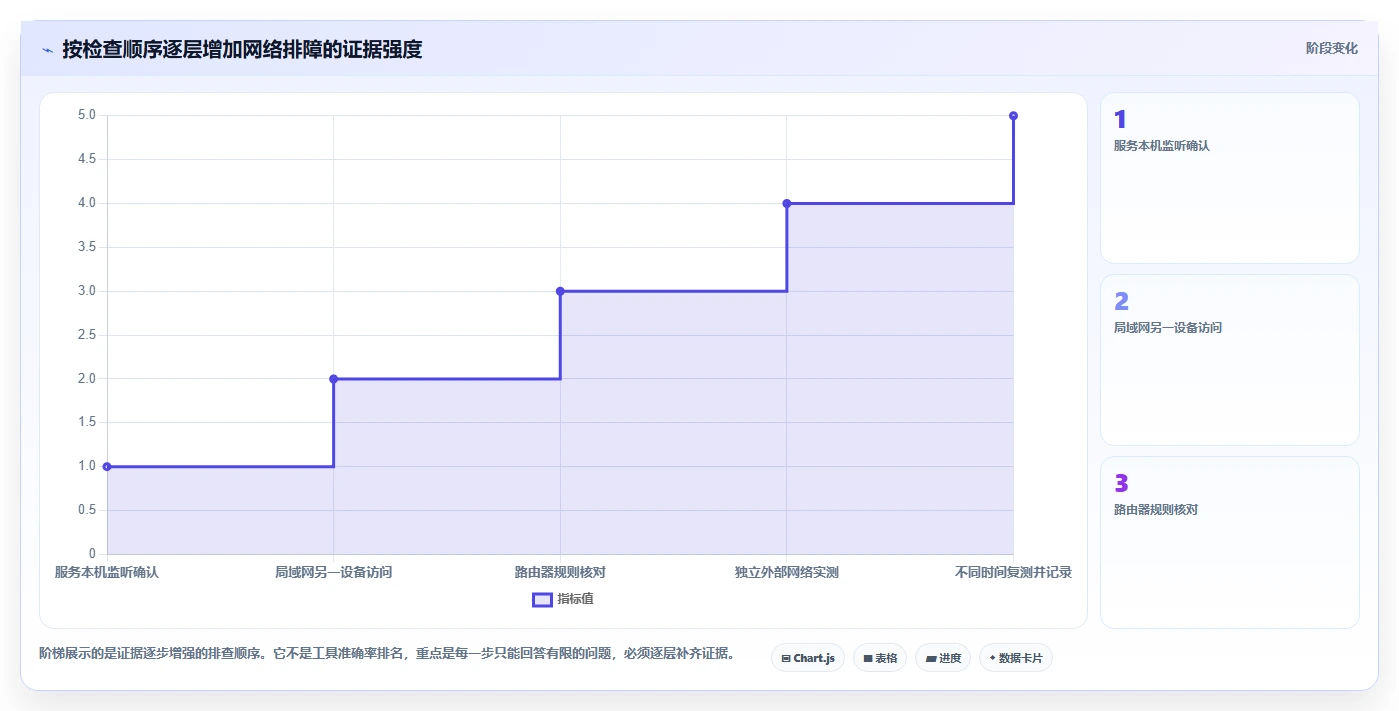Click y-axis tick label 4.0
Screen dimensions: 1399x711
87,203
